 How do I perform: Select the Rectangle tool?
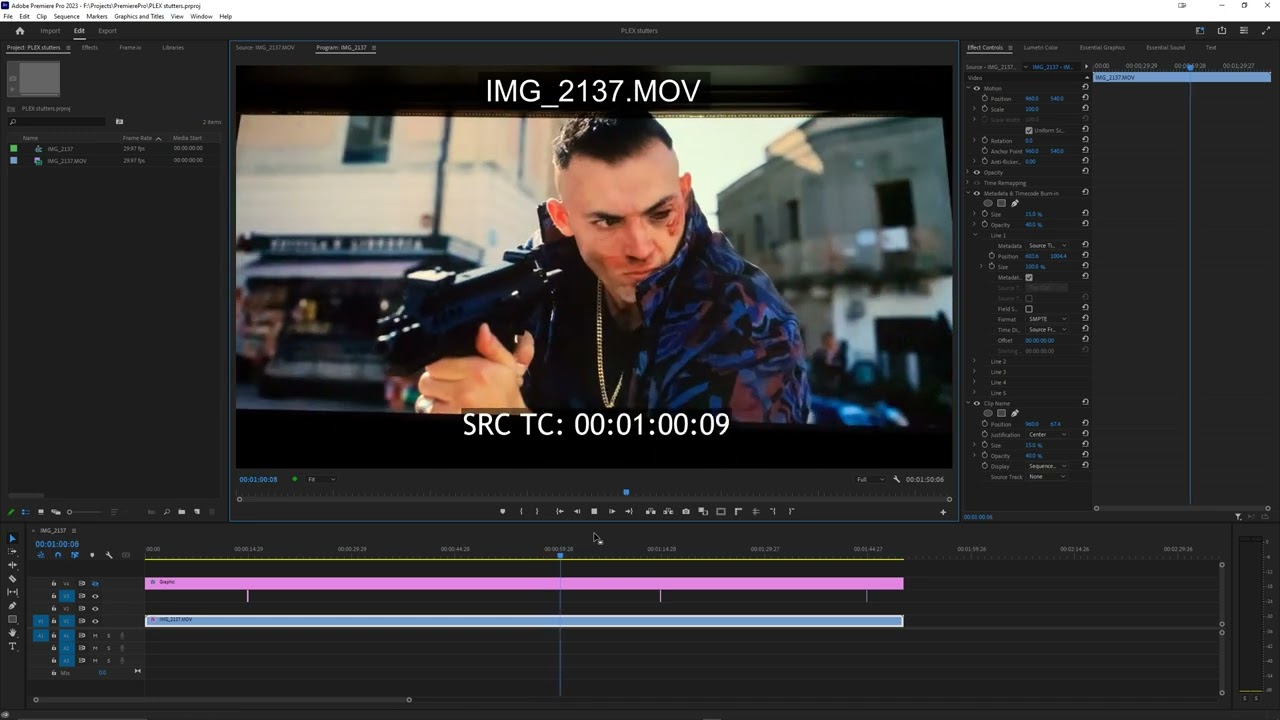(12, 619)
